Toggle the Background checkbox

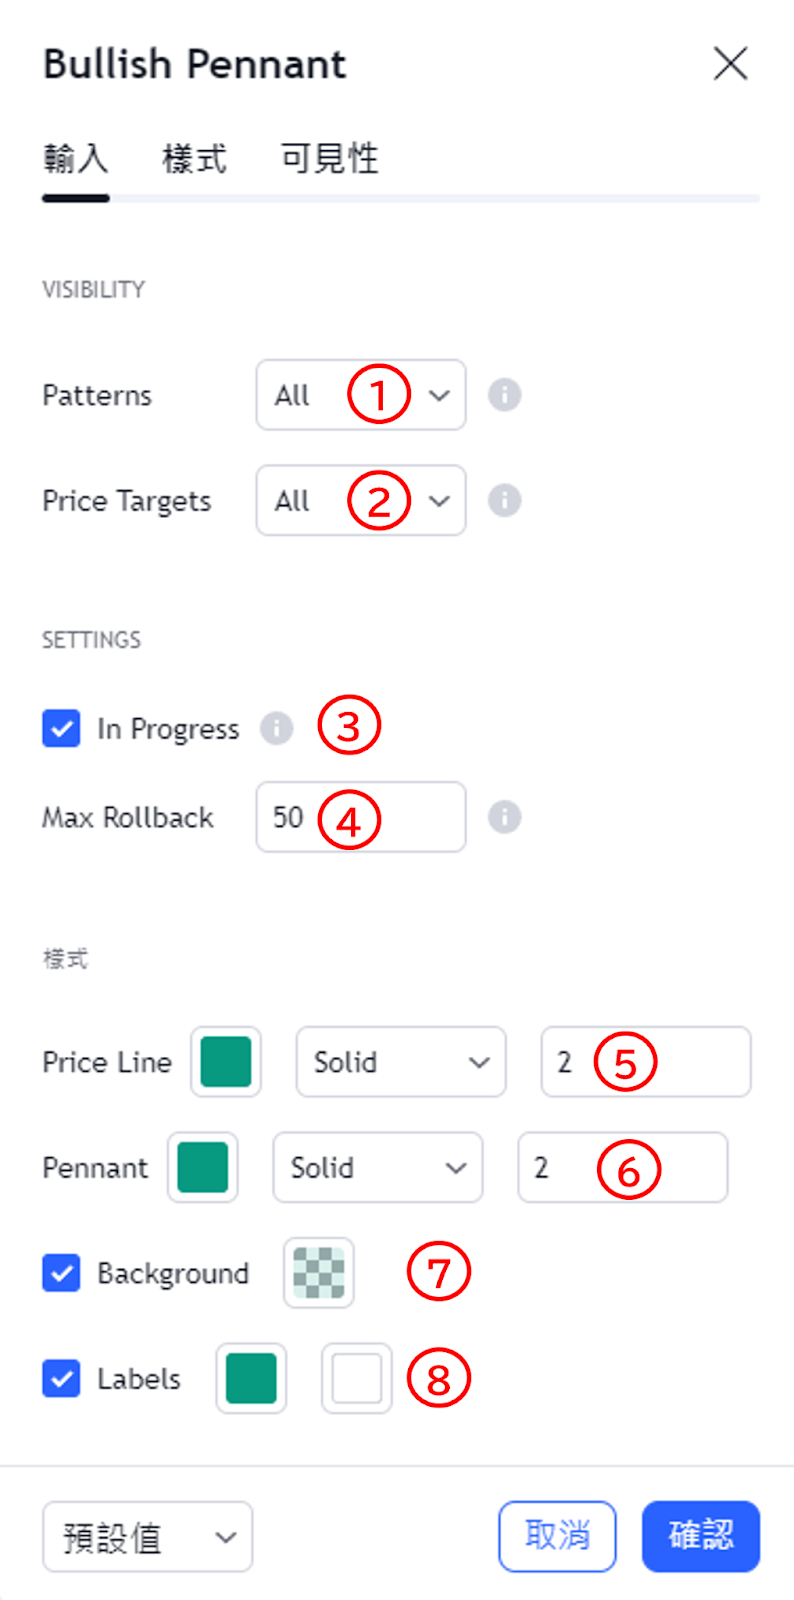point(61,1273)
